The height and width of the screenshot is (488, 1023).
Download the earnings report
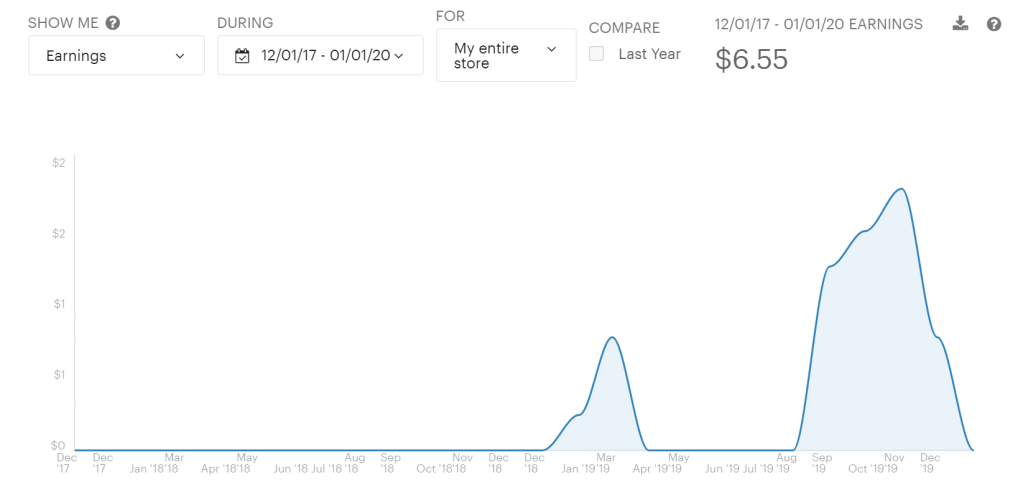tap(961, 24)
